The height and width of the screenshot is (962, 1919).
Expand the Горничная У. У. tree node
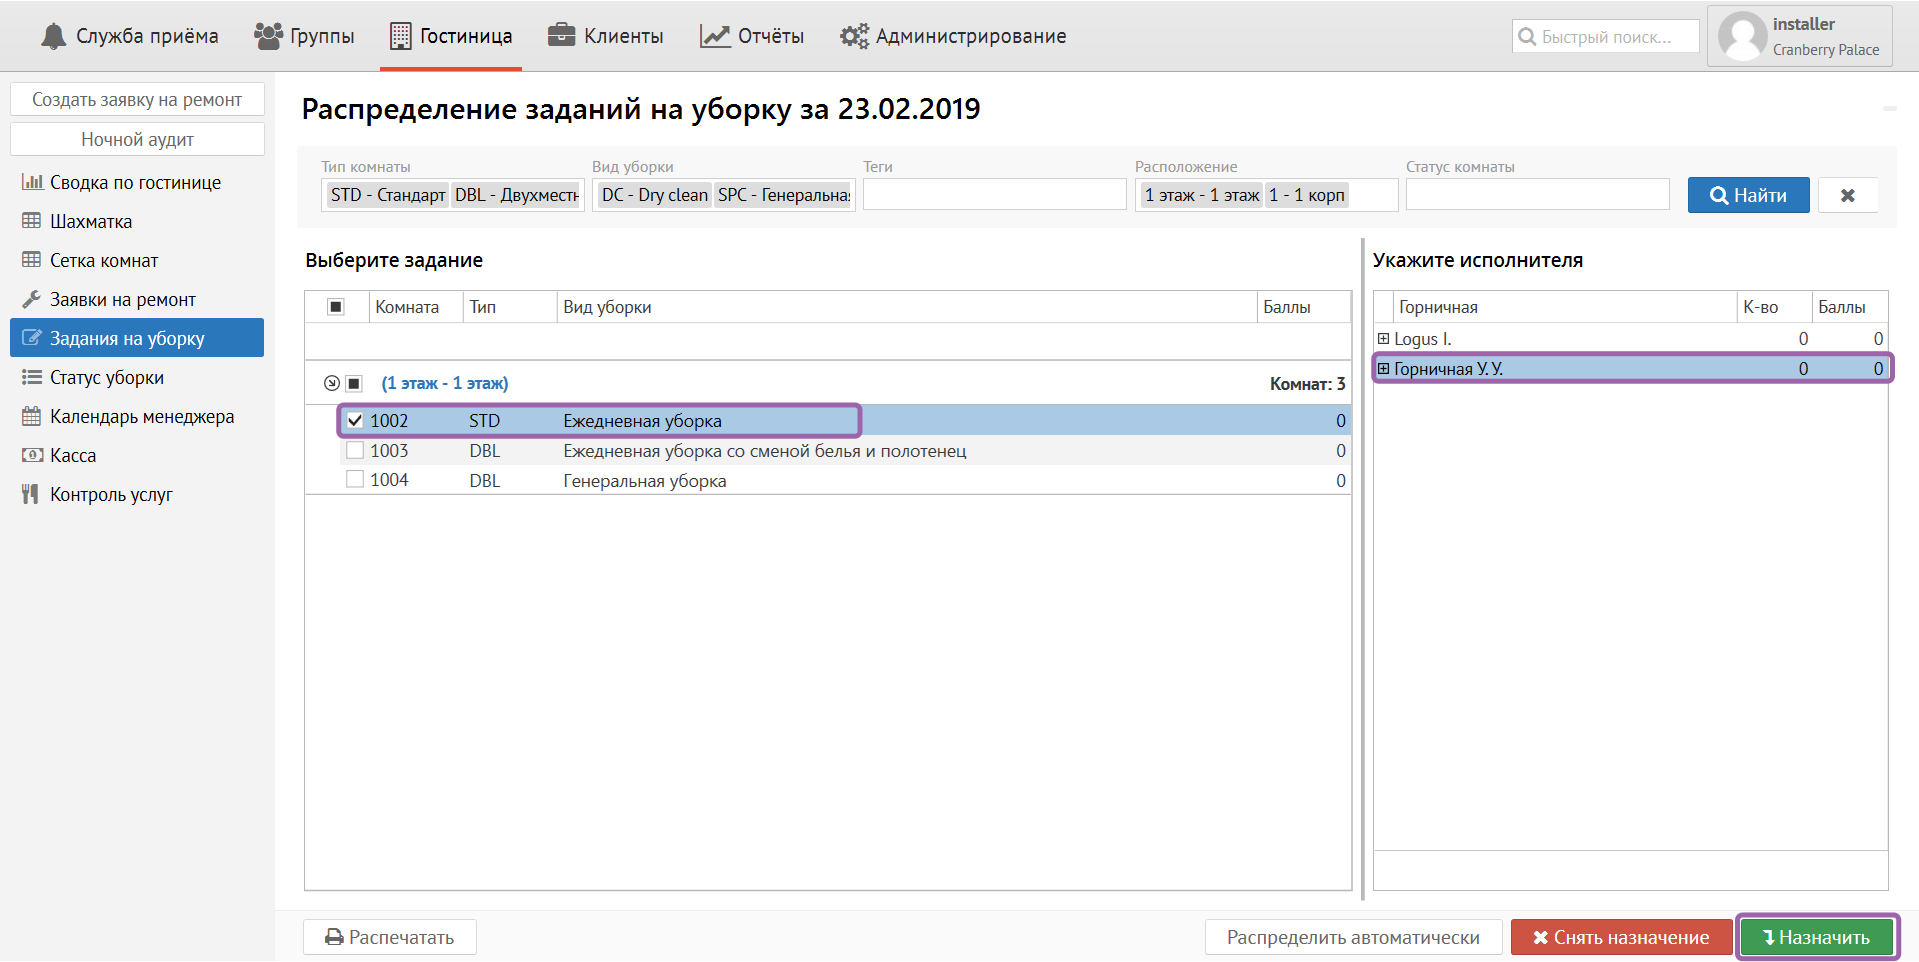(x=1384, y=369)
